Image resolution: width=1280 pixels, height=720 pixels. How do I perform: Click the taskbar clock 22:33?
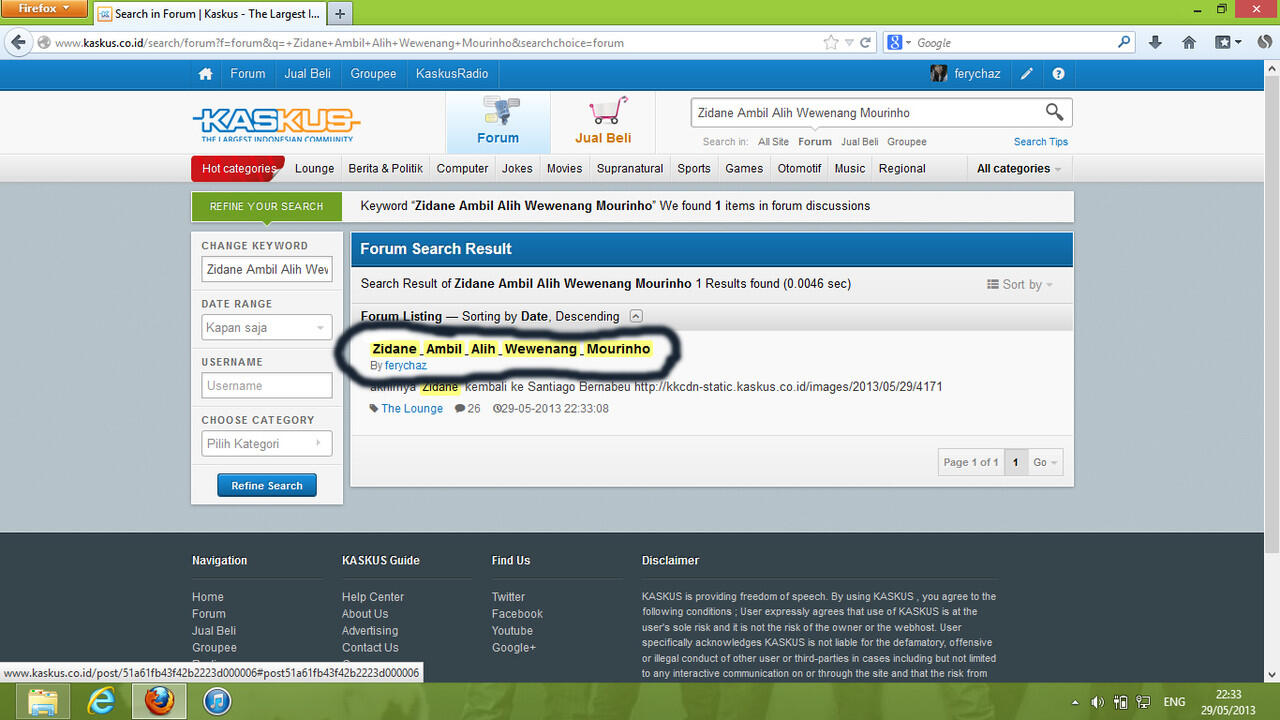coord(1228,694)
